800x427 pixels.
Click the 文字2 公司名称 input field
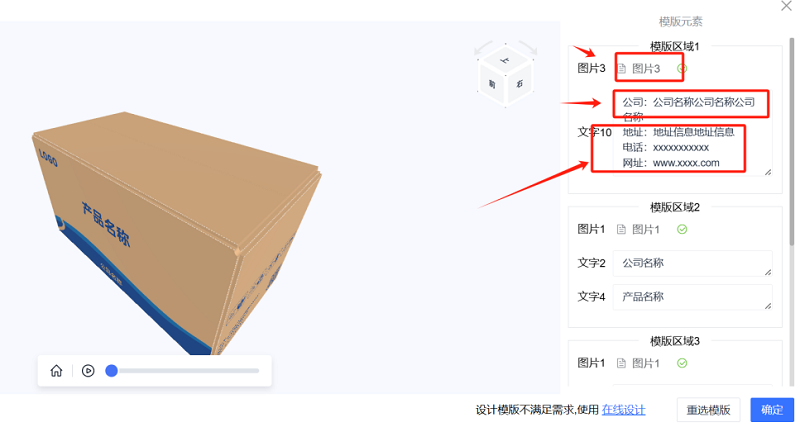(x=692, y=263)
